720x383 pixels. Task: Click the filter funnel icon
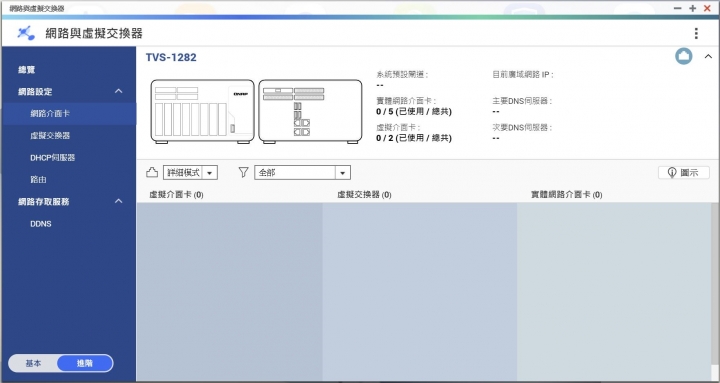243,173
